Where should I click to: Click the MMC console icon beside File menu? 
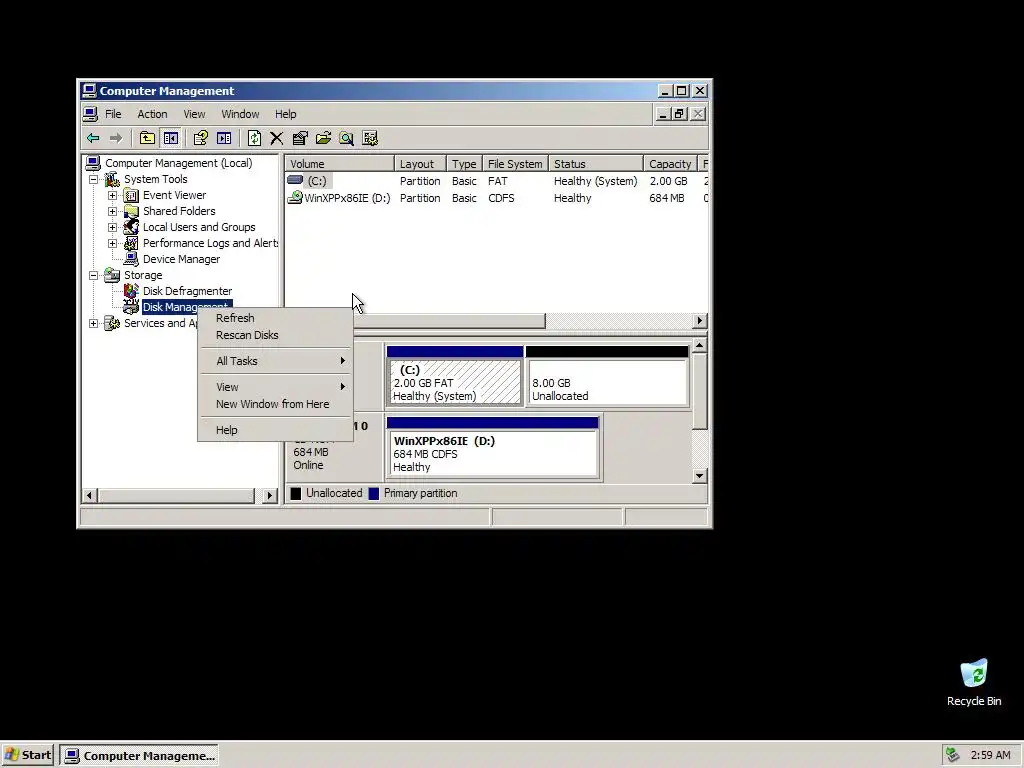tap(91, 114)
